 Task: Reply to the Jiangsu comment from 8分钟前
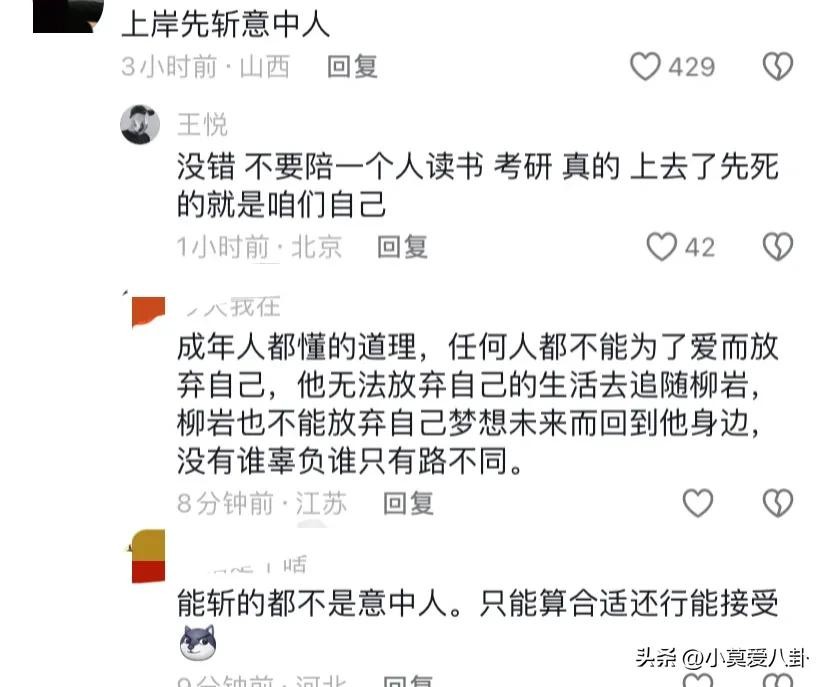[408, 503]
